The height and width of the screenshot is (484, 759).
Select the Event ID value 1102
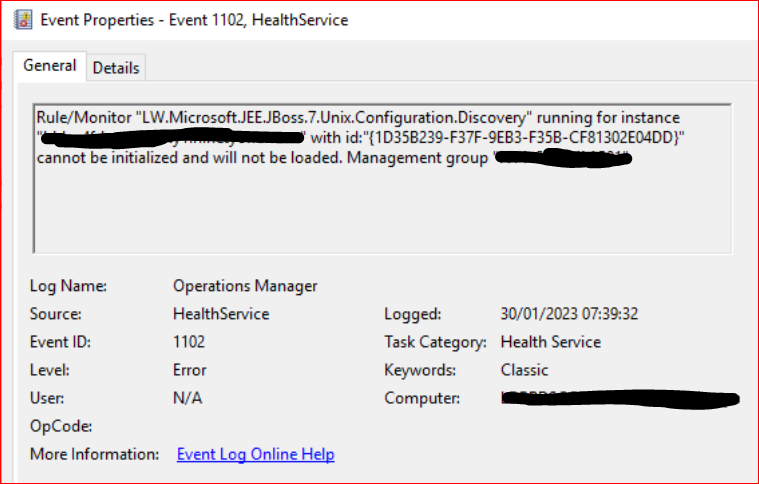point(189,342)
